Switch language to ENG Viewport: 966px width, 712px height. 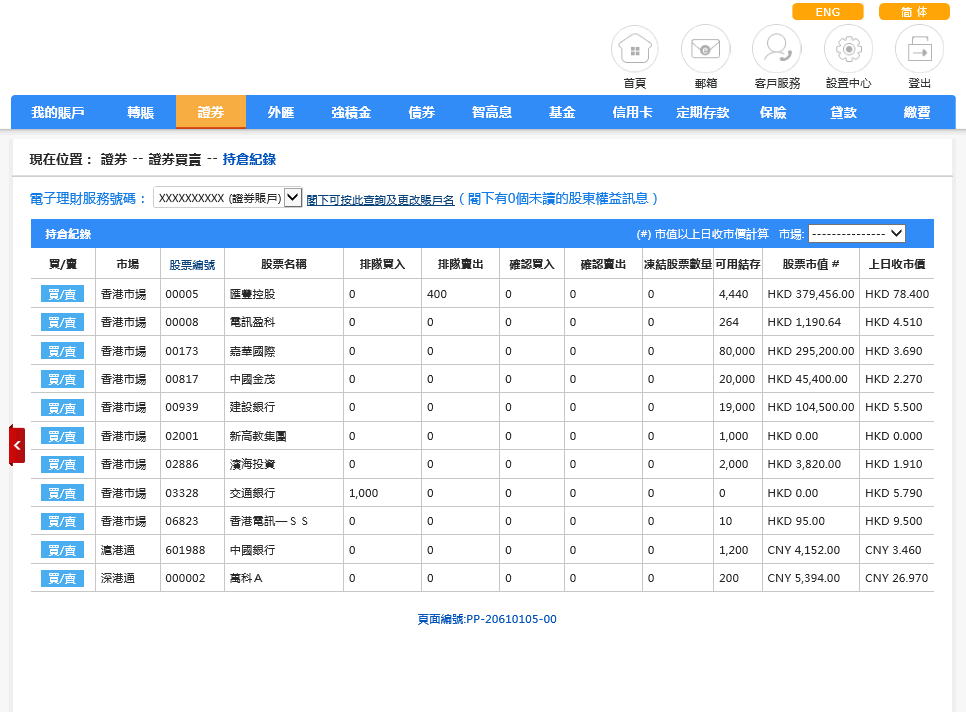[x=827, y=12]
